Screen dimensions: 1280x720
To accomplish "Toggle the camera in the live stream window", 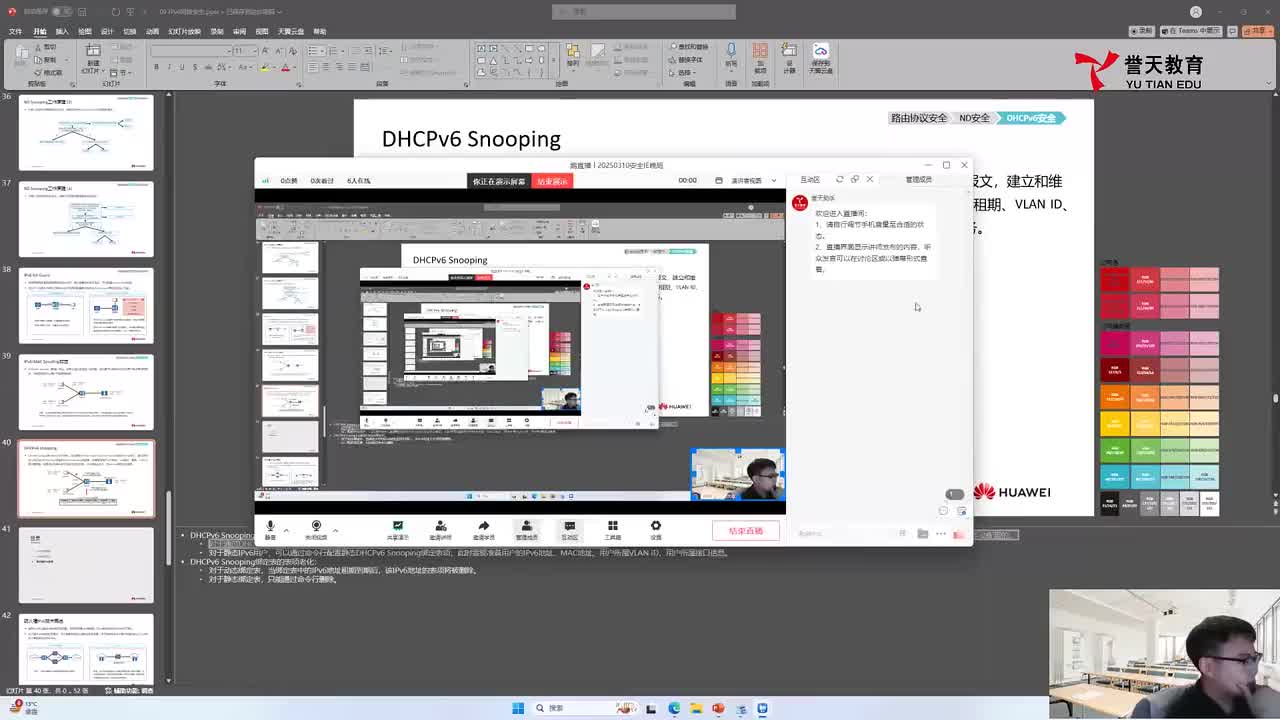I will click(316, 529).
